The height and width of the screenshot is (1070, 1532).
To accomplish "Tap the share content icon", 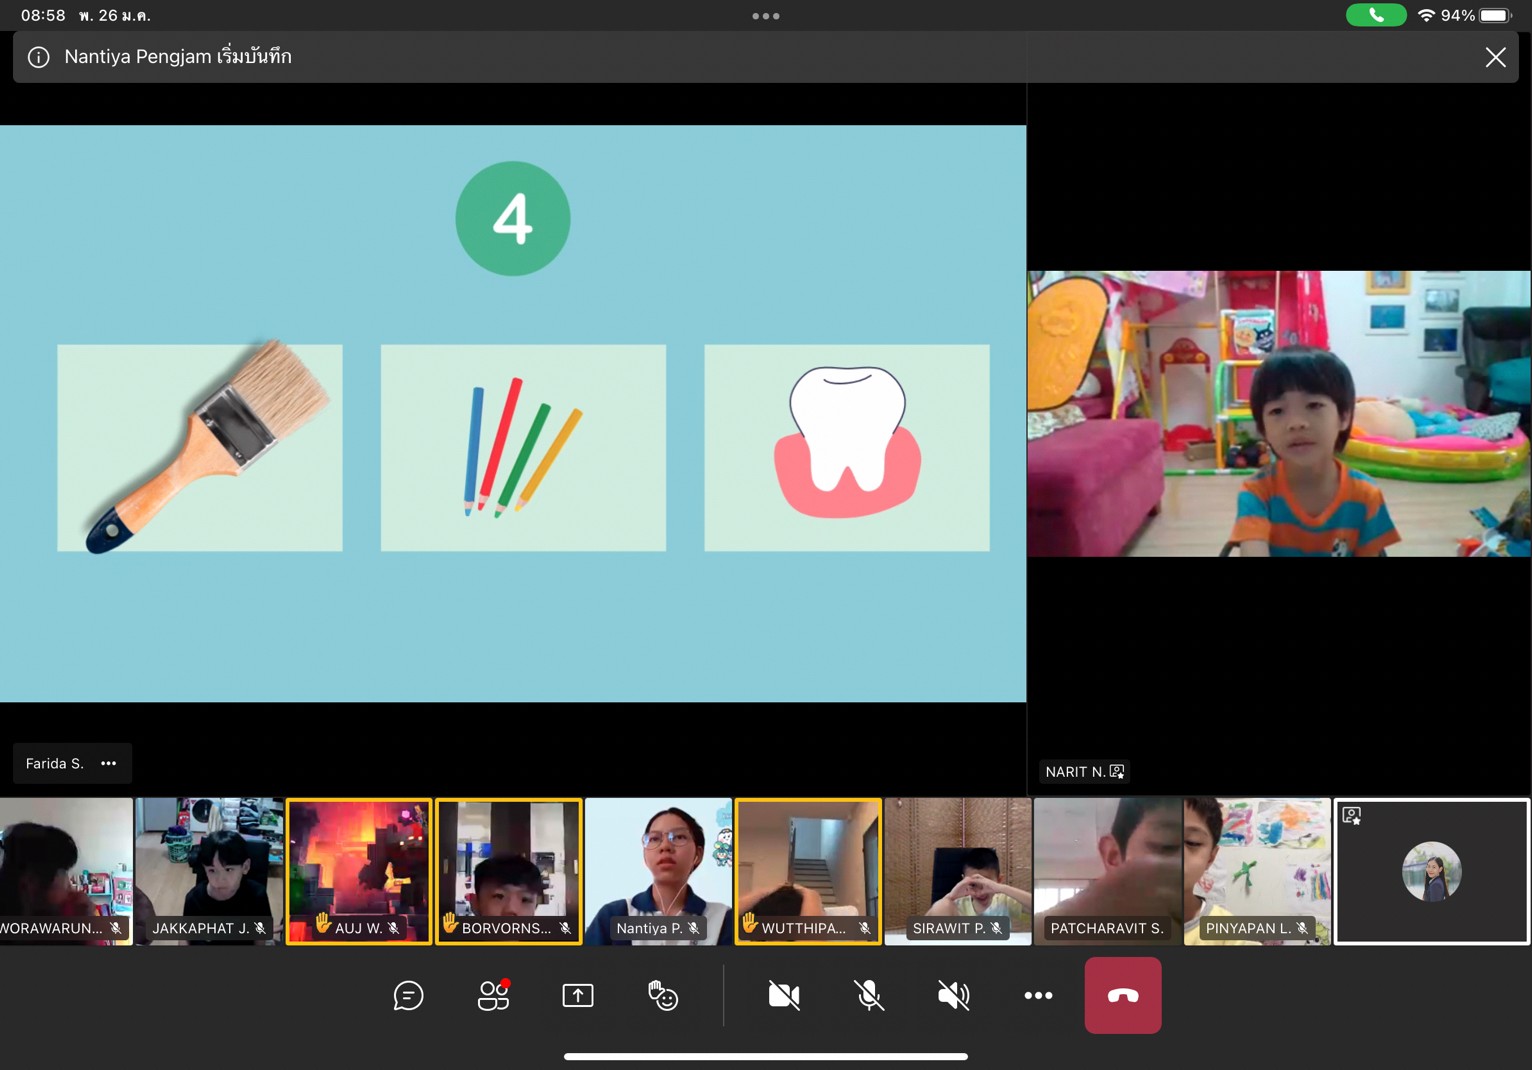I will tap(578, 996).
